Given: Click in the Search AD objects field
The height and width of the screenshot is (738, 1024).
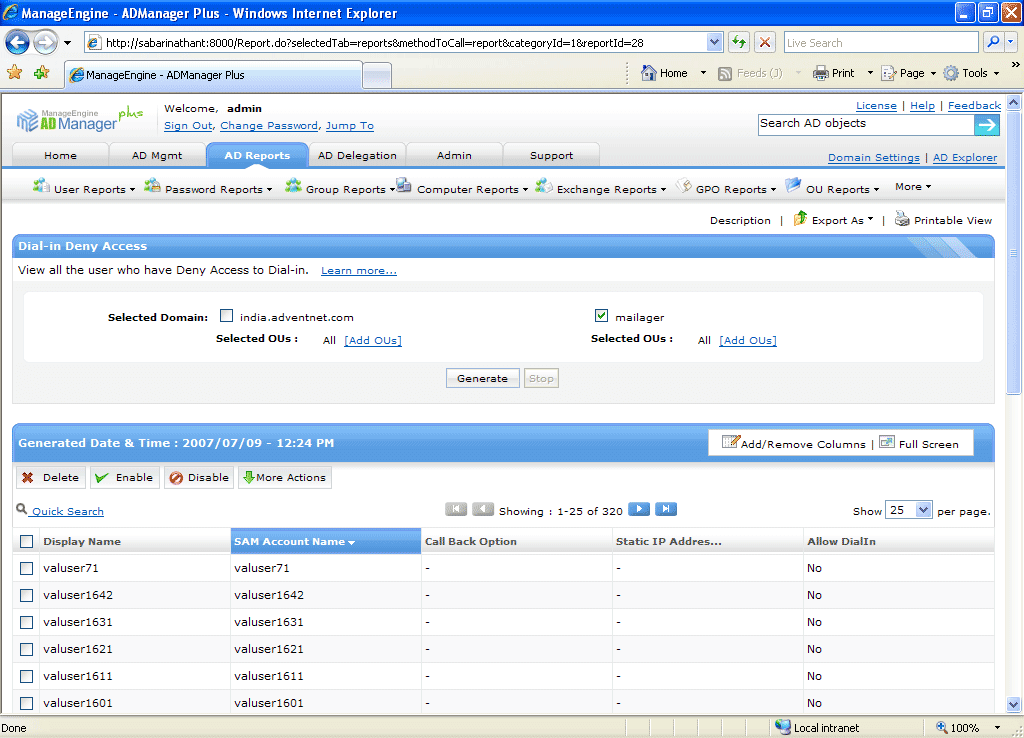Looking at the screenshot, I should [866, 125].
